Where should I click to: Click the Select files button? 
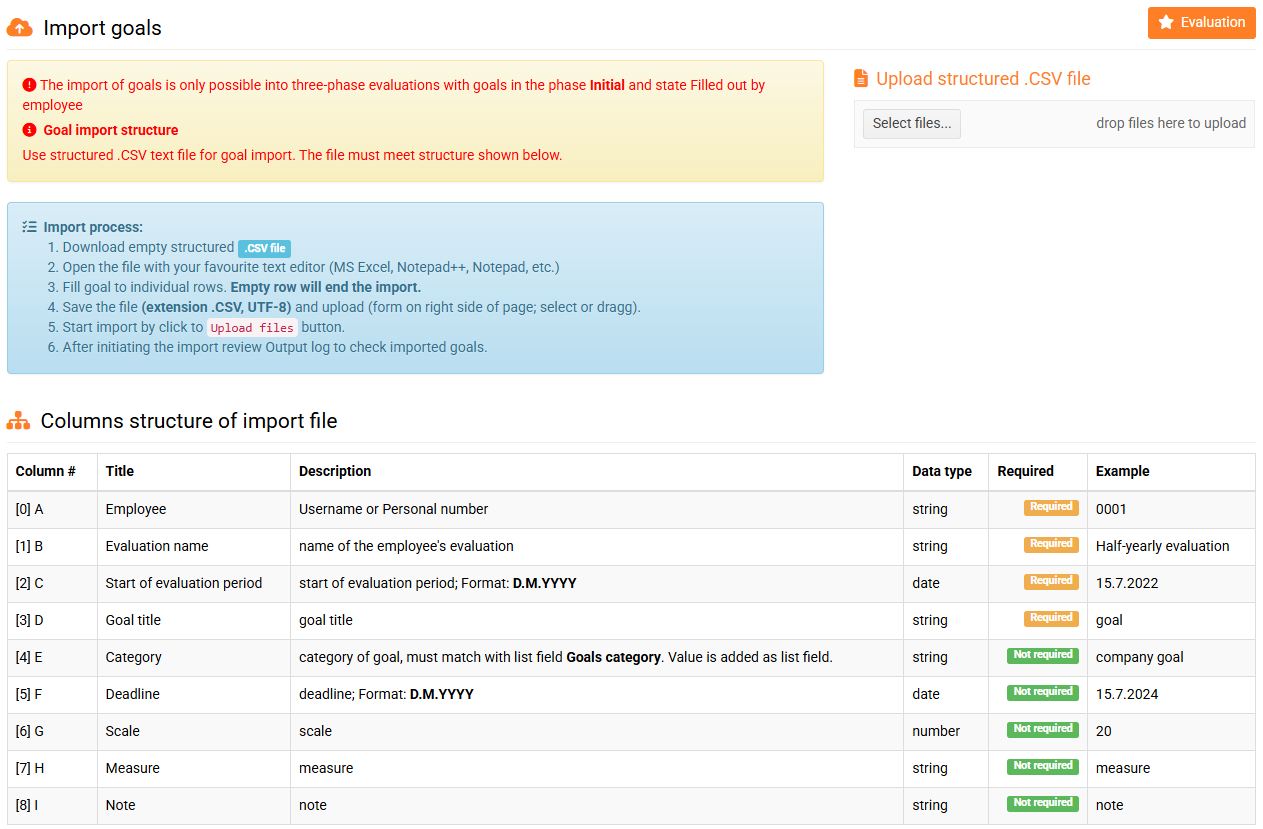click(911, 124)
